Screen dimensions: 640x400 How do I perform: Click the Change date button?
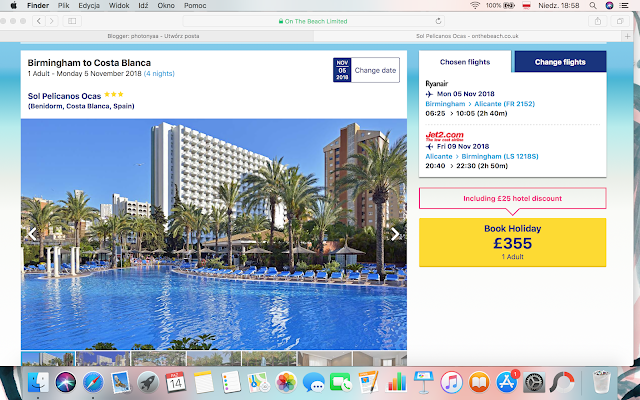[x=366, y=70]
